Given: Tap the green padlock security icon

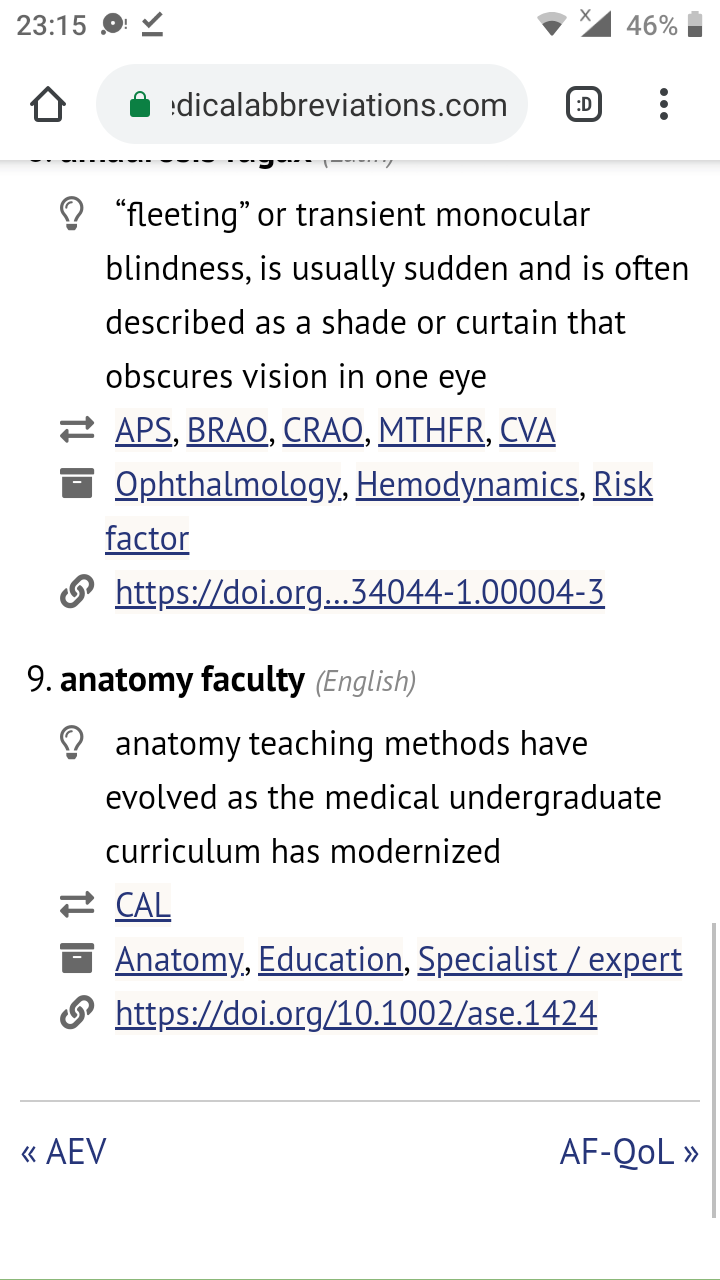Looking at the screenshot, I should click(x=141, y=104).
